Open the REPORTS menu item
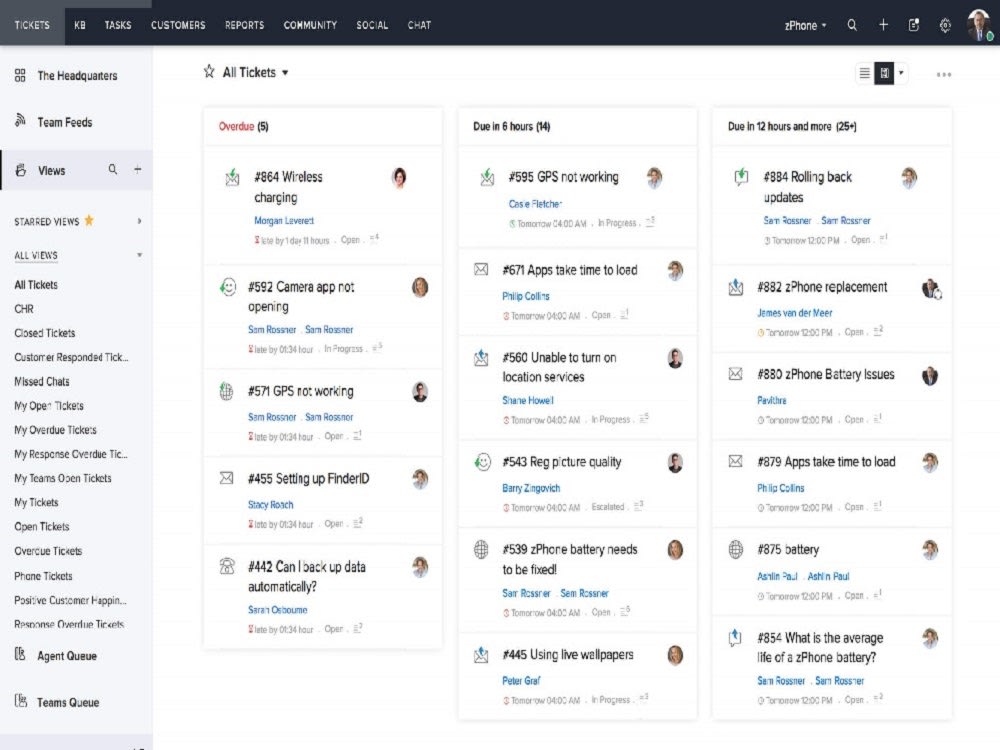1000x750 pixels. click(x=243, y=25)
